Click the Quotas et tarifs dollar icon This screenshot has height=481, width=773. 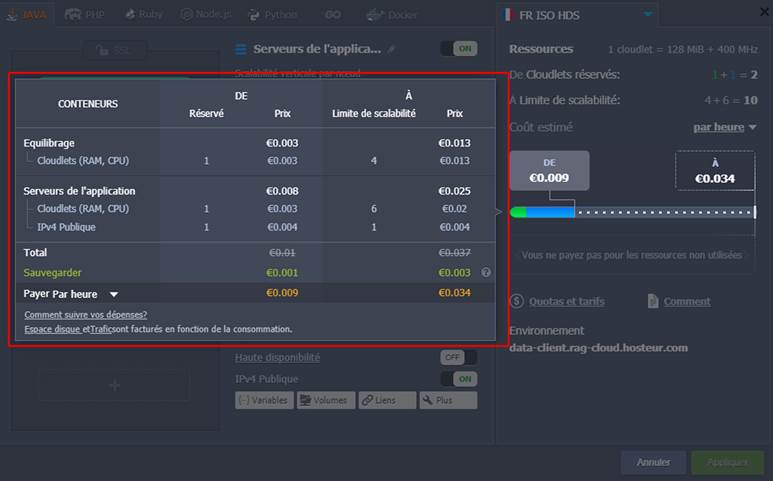pos(517,301)
